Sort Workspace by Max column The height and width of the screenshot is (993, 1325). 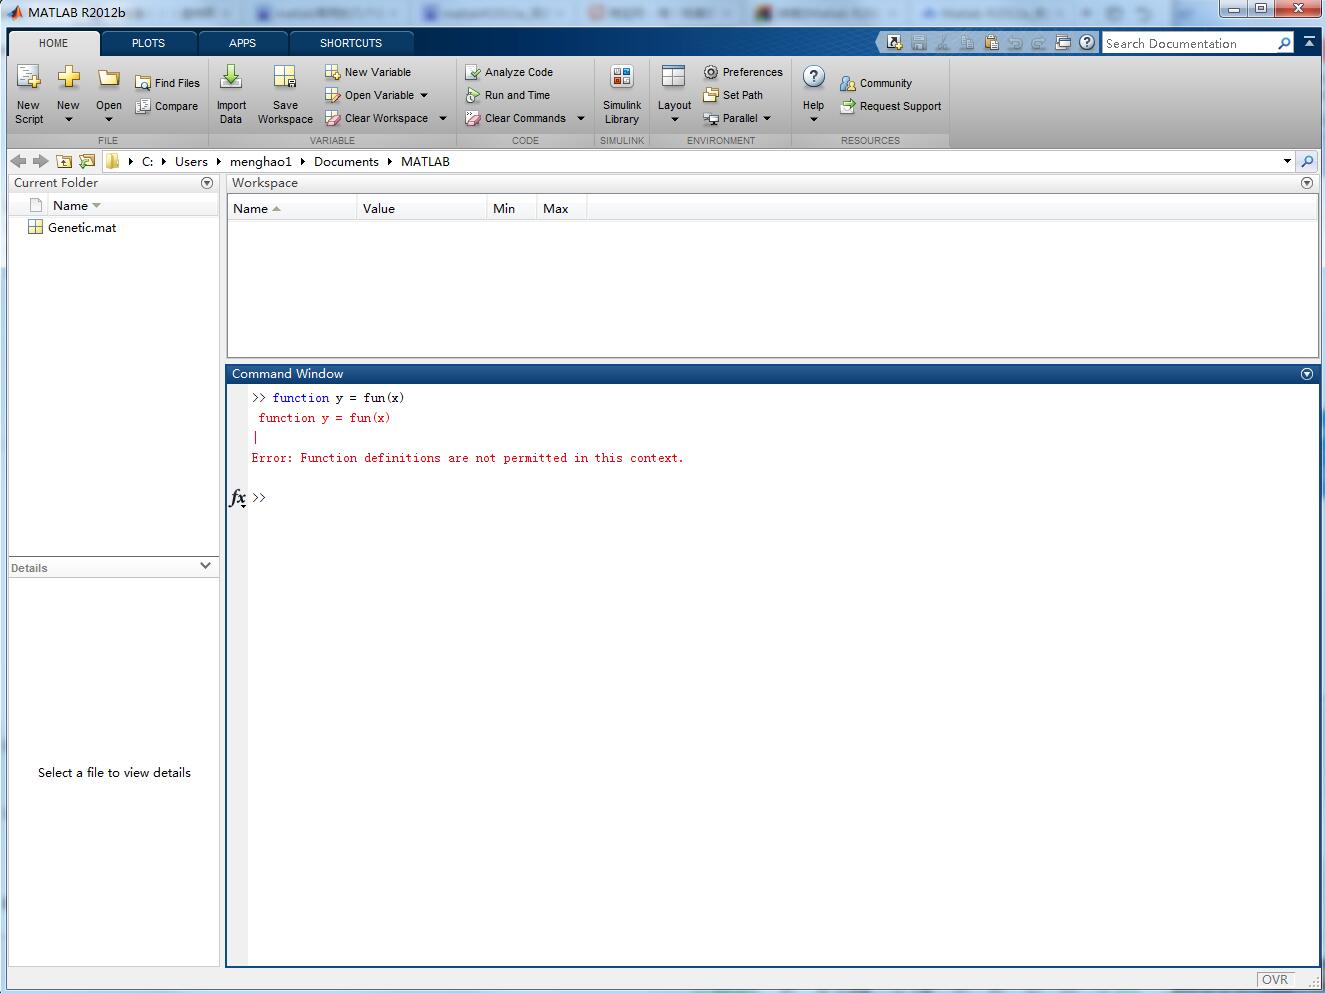[x=561, y=209]
